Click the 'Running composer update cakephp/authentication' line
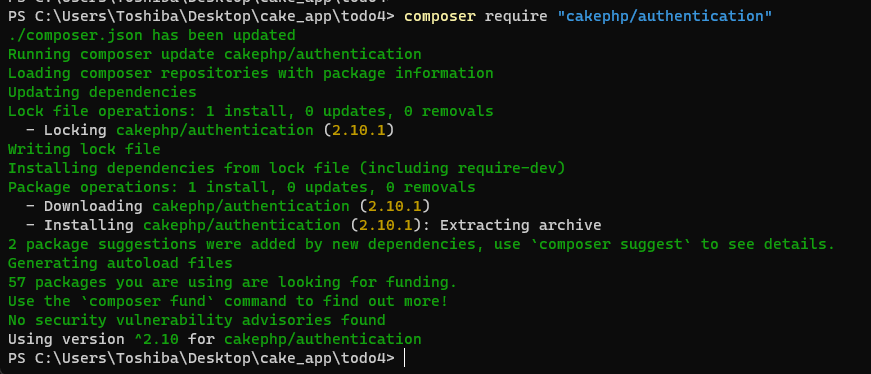 point(214,54)
